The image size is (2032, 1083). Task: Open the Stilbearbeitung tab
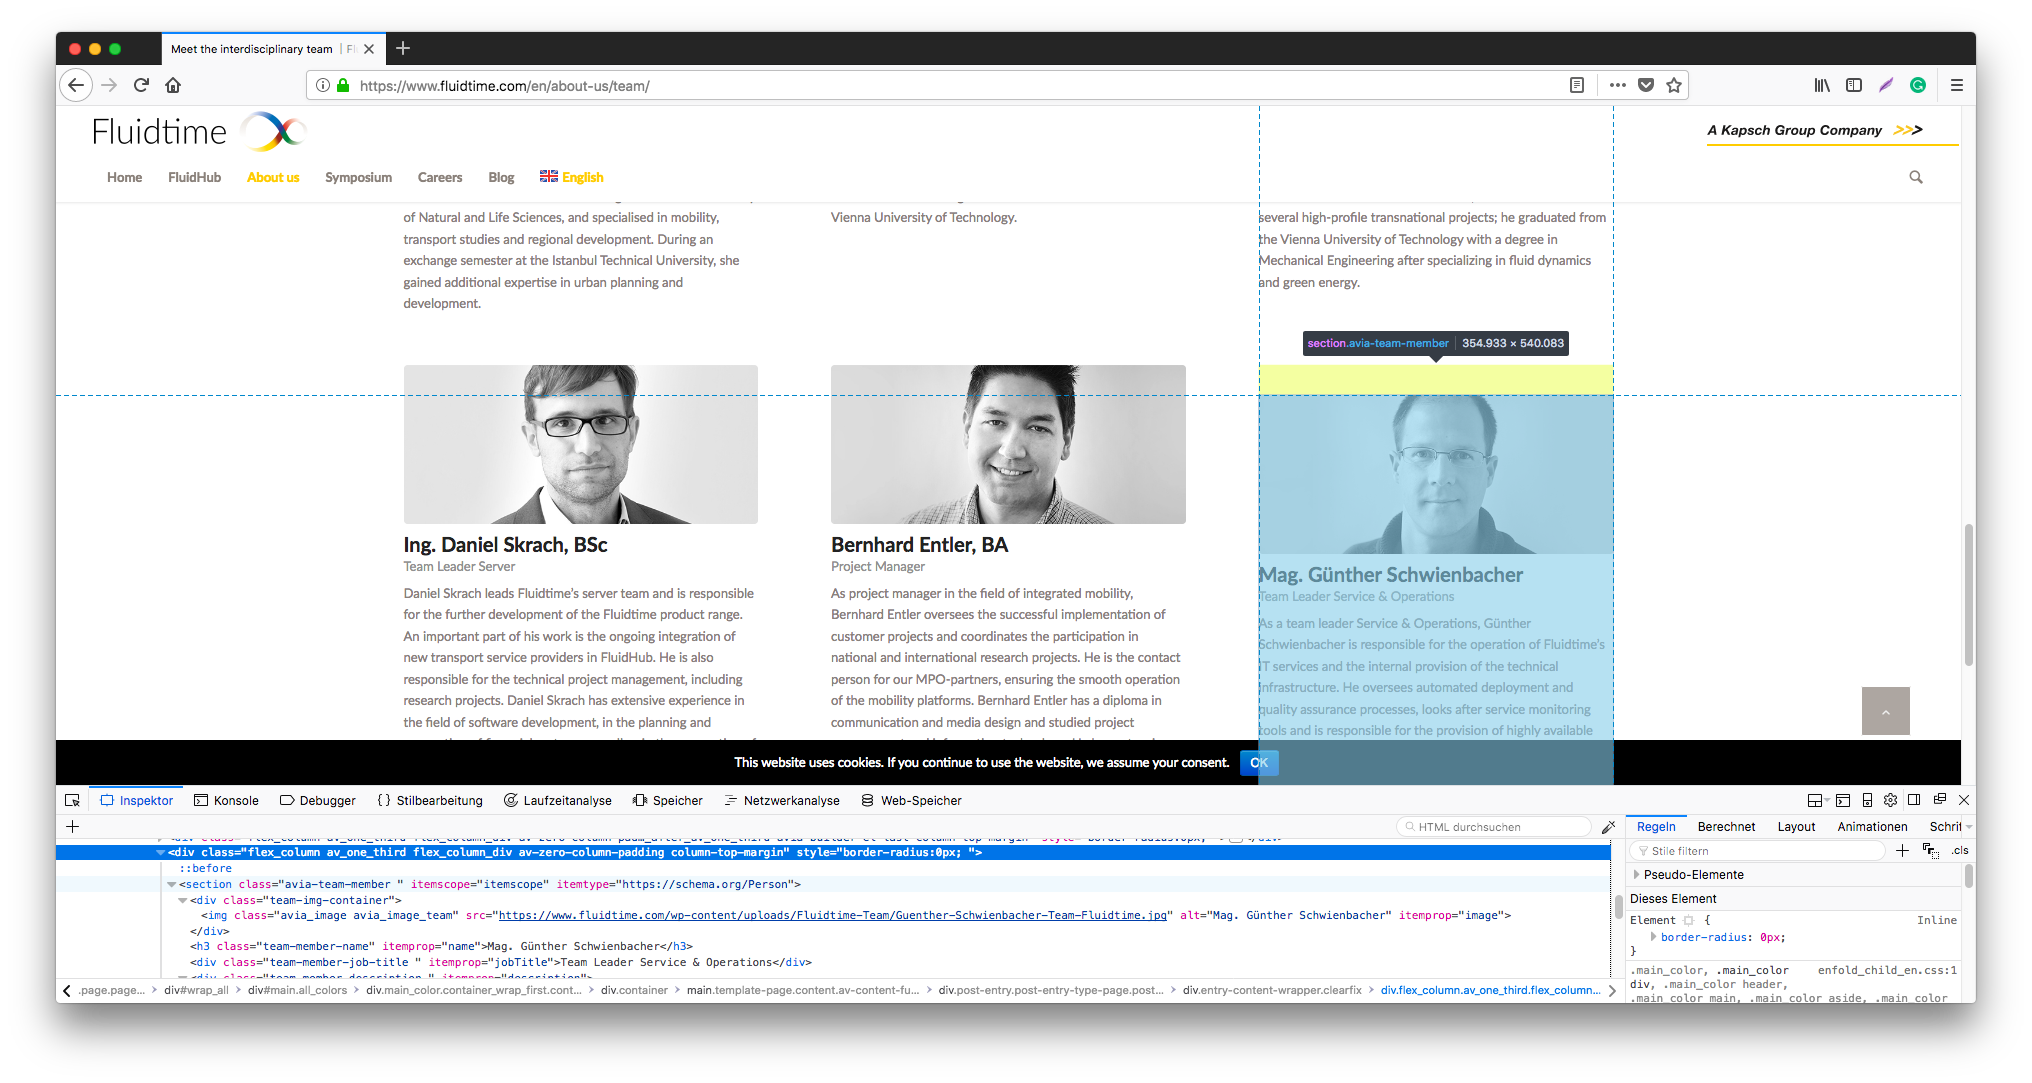pyautogui.click(x=430, y=800)
